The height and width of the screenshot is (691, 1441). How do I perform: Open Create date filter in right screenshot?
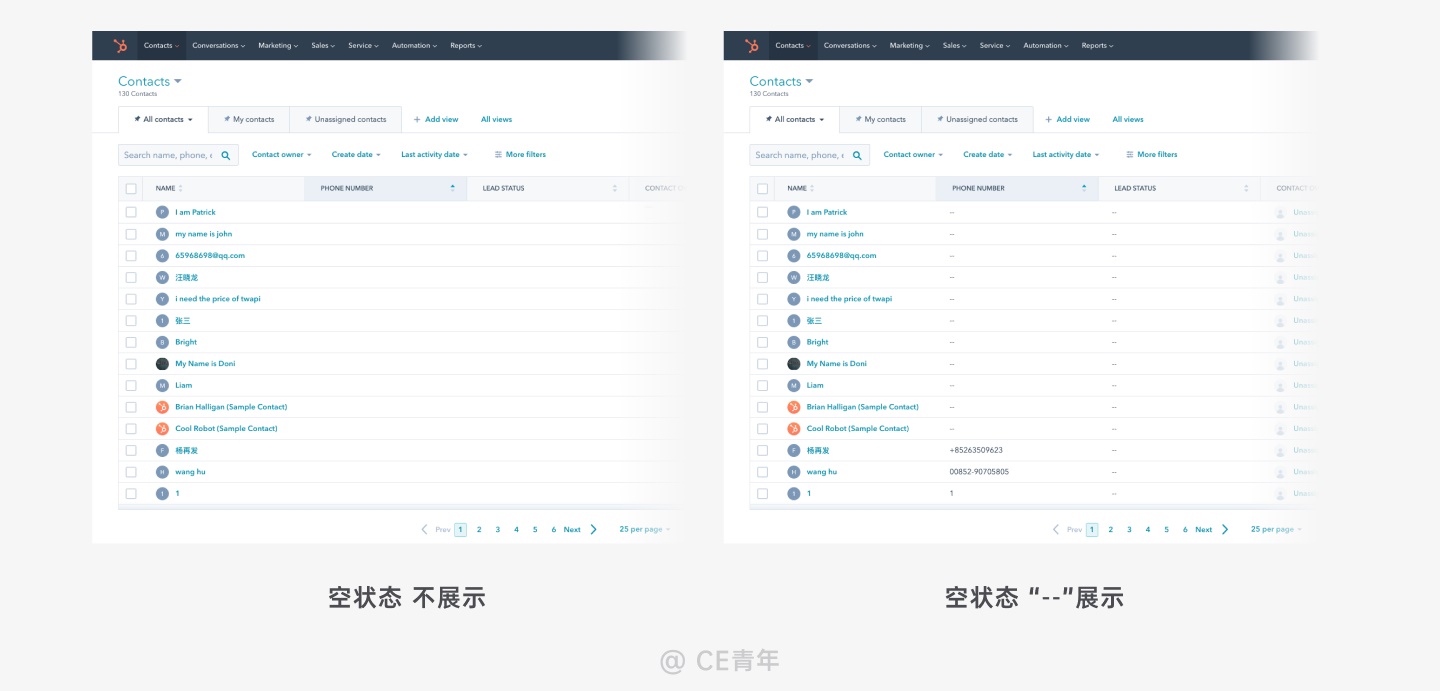(988, 155)
